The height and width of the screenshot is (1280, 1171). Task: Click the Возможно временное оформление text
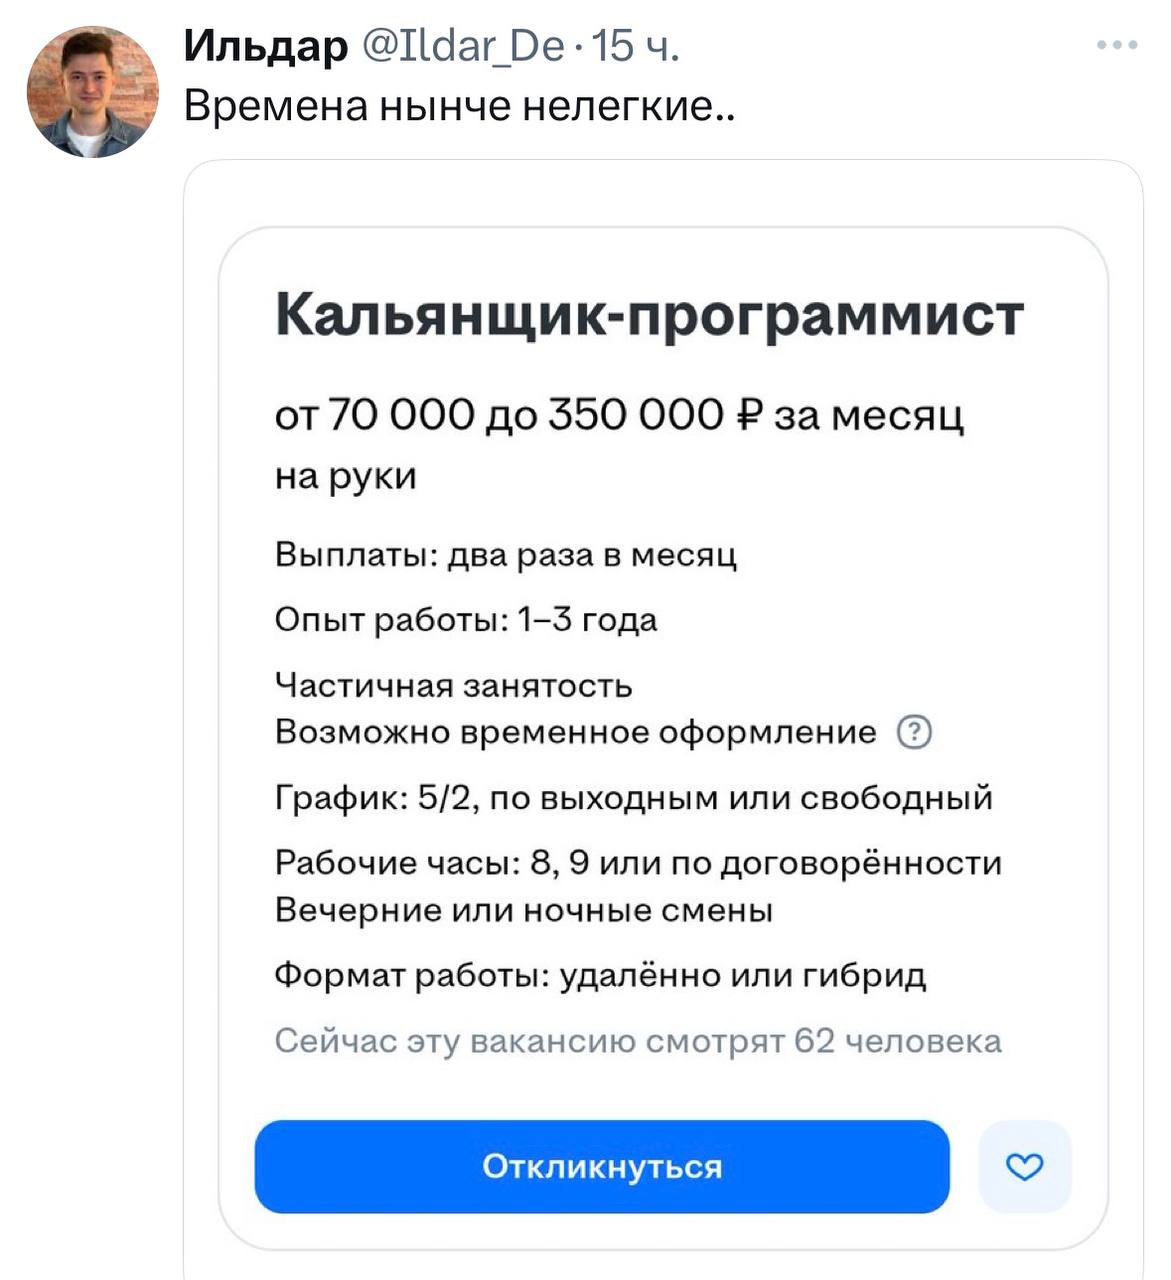(575, 733)
